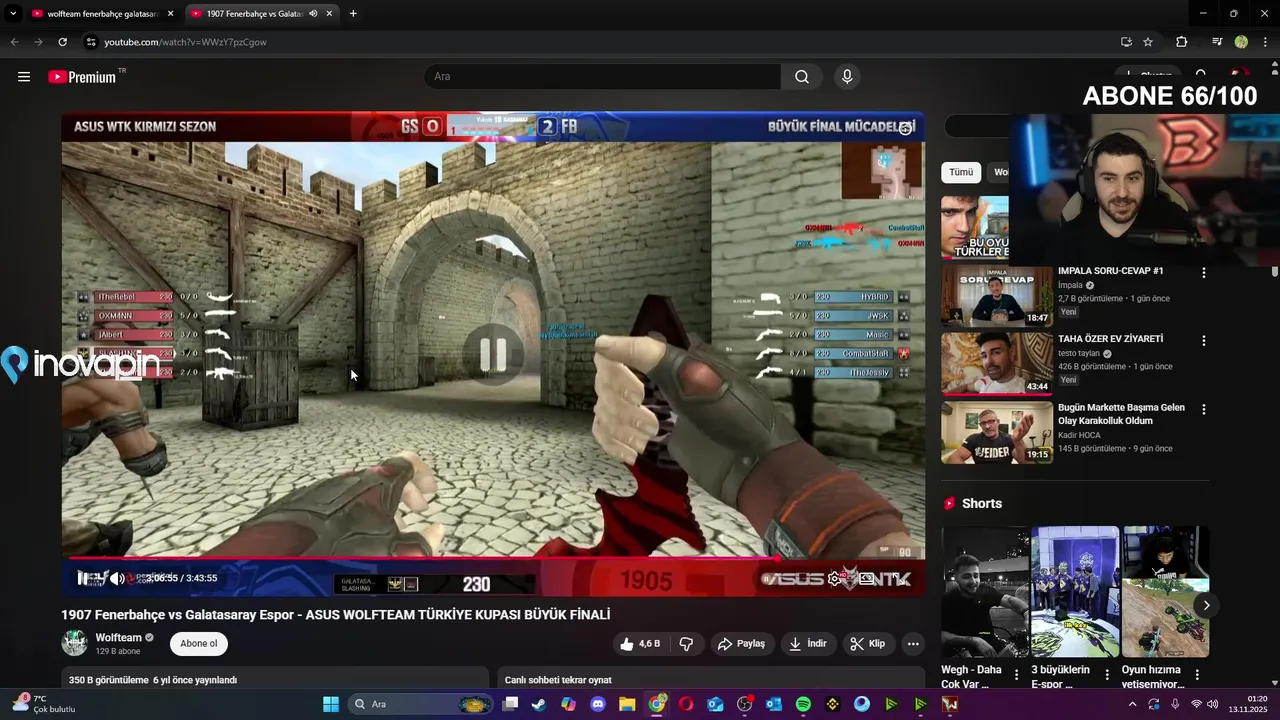Viewport: 1280px width, 720px height.
Task: Click the Windows taskbar search box
Action: [x=421, y=704]
